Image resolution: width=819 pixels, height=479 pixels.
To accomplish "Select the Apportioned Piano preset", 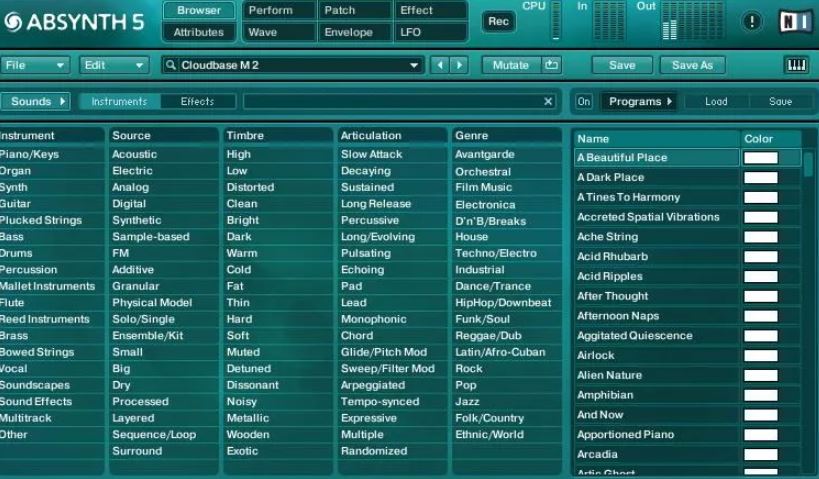I will click(657, 435).
